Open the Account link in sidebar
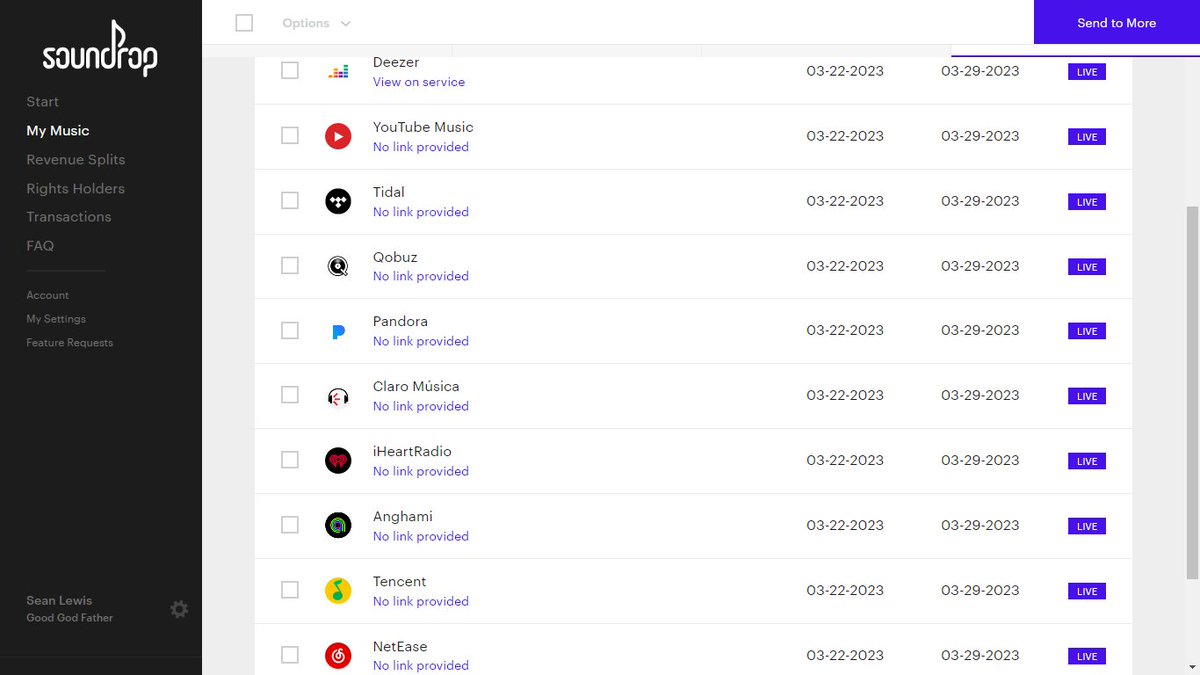Viewport: 1200px width, 675px height. click(x=48, y=295)
